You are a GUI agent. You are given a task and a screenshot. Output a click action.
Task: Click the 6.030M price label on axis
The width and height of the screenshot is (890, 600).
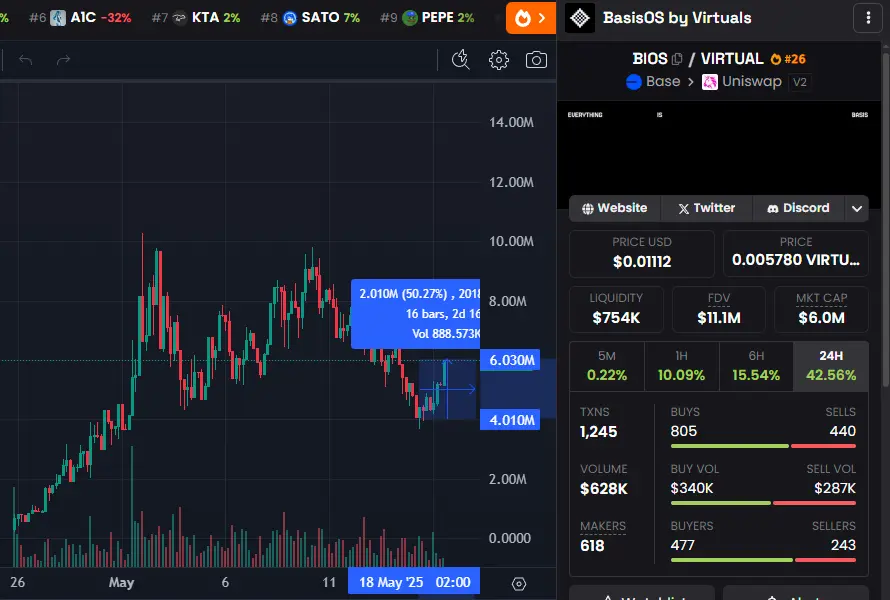(x=510, y=360)
